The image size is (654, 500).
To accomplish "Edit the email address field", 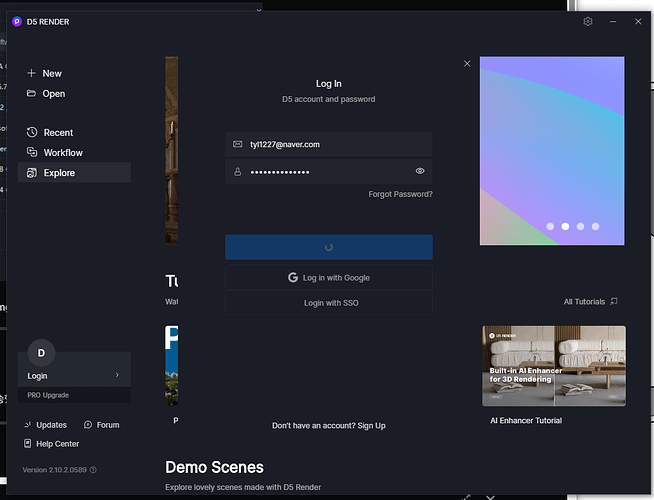I will pos(329,144).
